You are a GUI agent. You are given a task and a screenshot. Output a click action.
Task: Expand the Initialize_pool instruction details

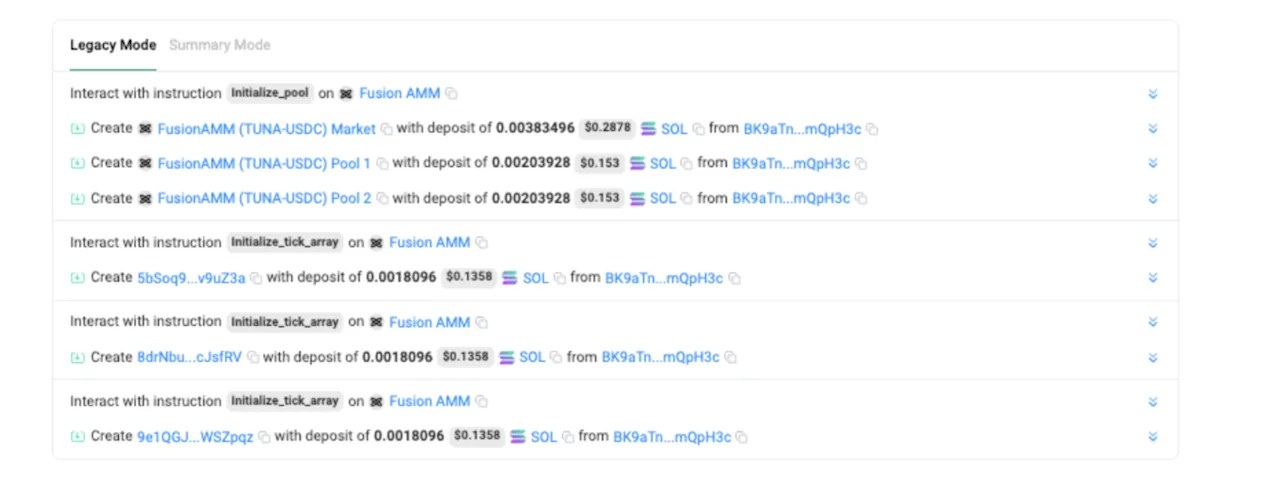1152,94
